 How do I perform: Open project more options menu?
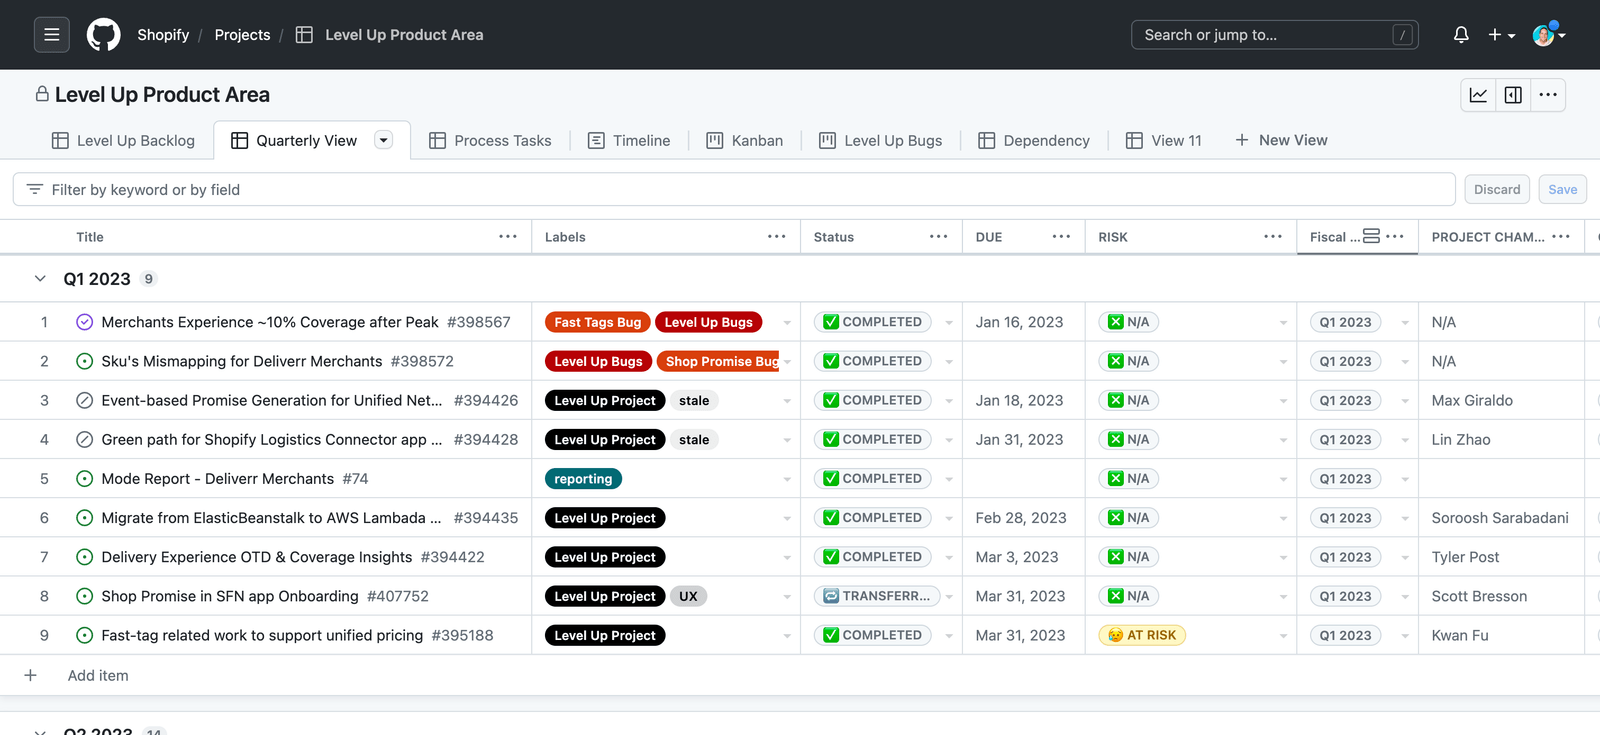tap(1548, 95)
